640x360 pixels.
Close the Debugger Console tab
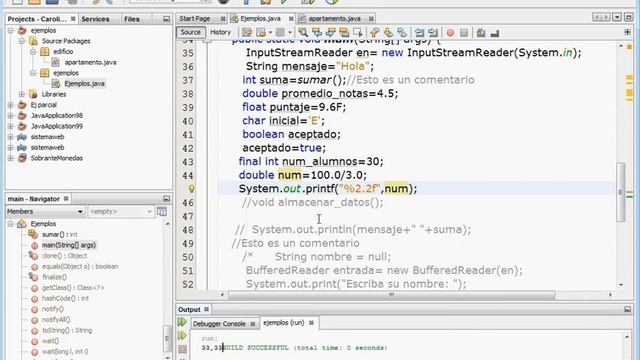coord(252,324)
